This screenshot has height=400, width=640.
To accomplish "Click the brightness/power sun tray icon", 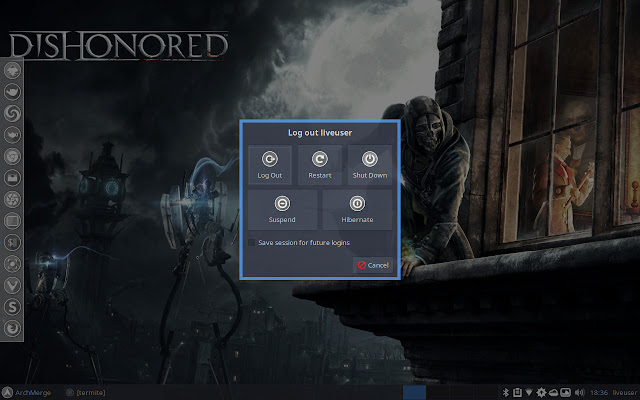I will (x=541, y=392).
